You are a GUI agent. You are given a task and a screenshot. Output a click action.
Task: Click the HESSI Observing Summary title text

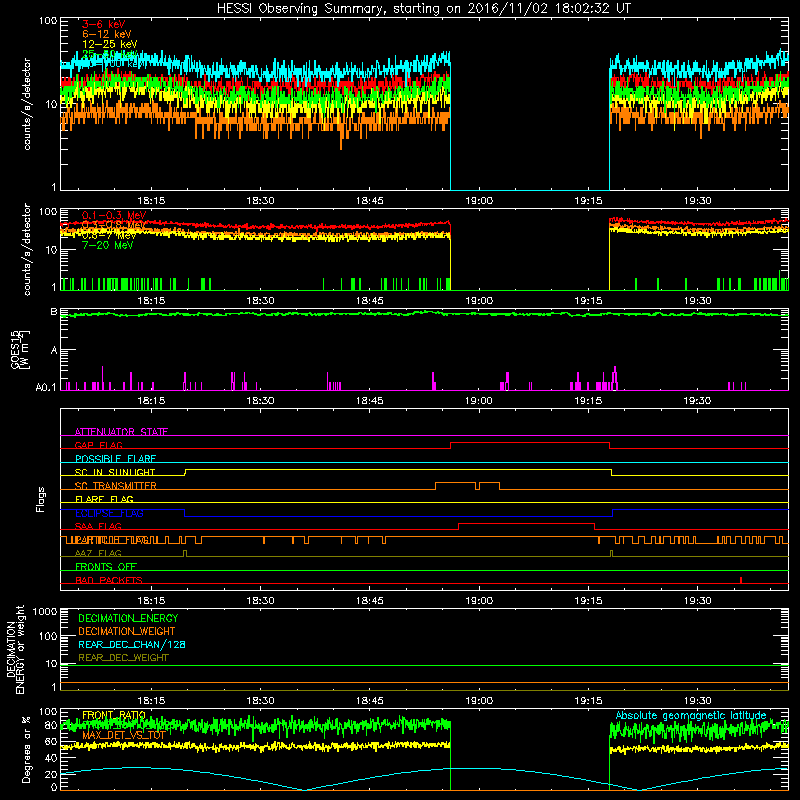[x=424, y=9]
